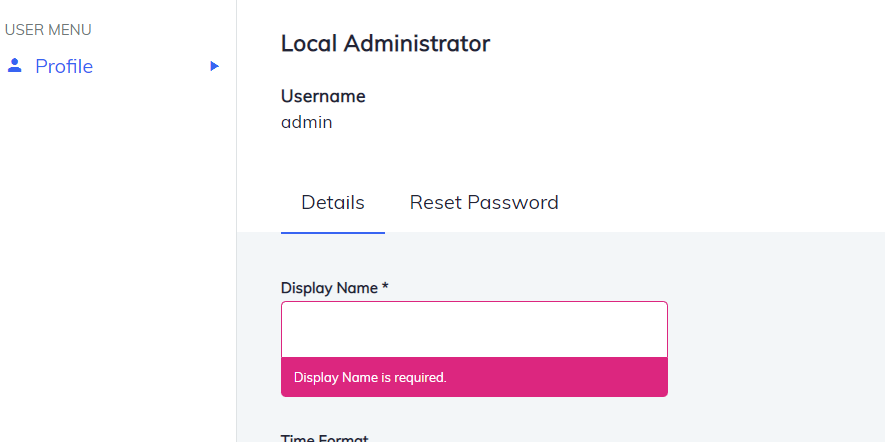Open the Profile menu item

(x=64, y=66)
